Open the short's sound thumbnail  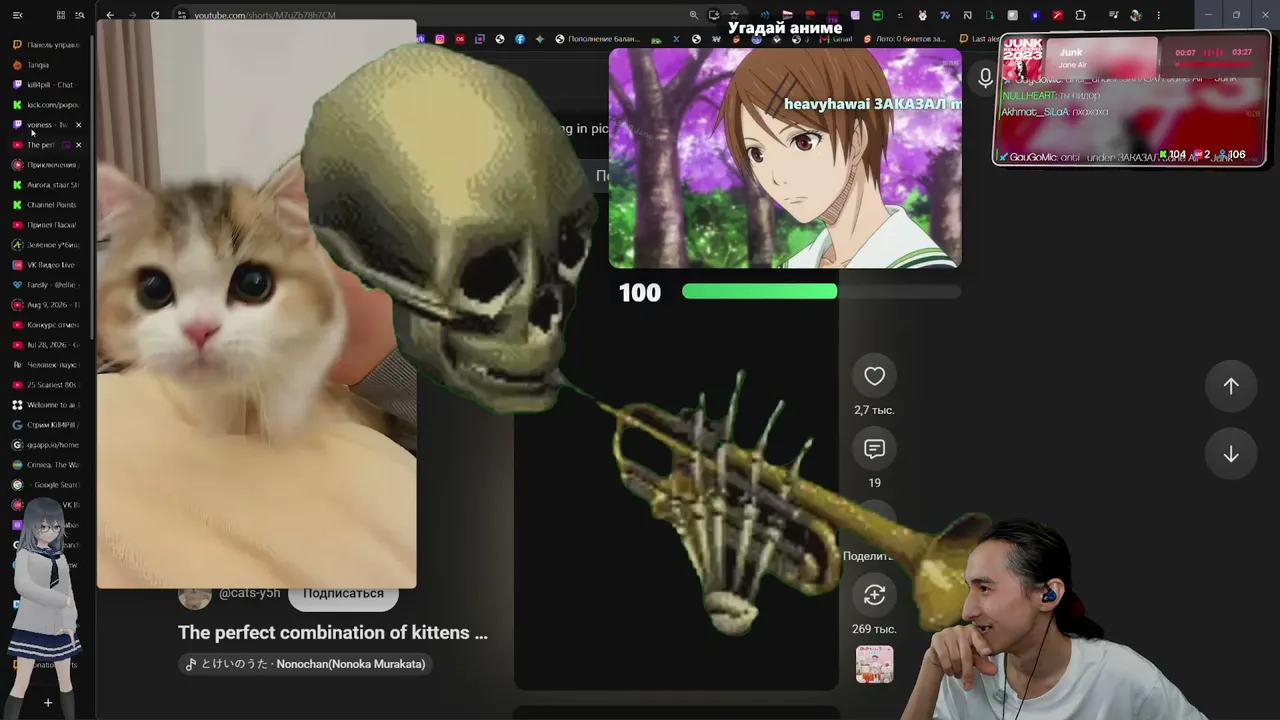(x=874, y=665)
